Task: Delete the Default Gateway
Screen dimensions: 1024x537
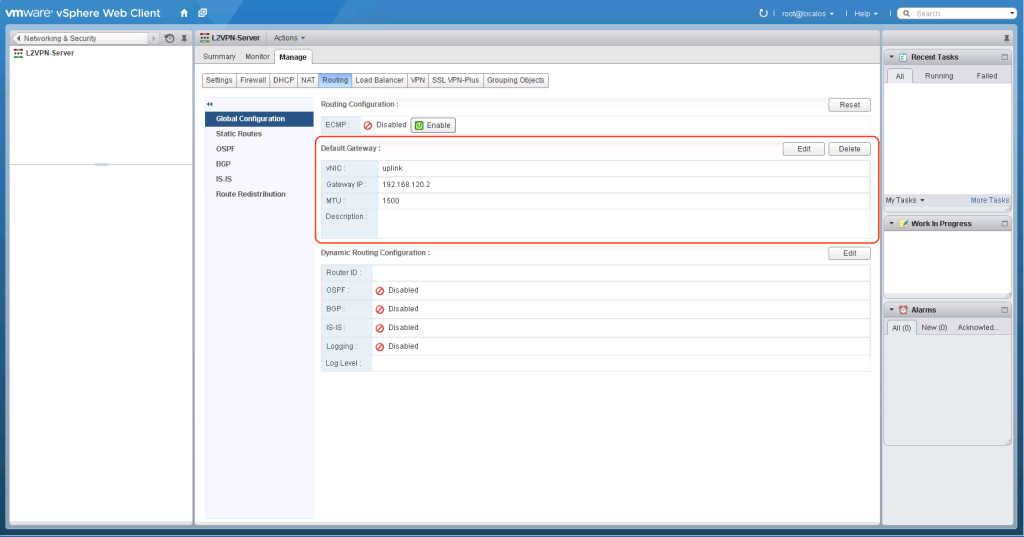Action: coord(849,149)
